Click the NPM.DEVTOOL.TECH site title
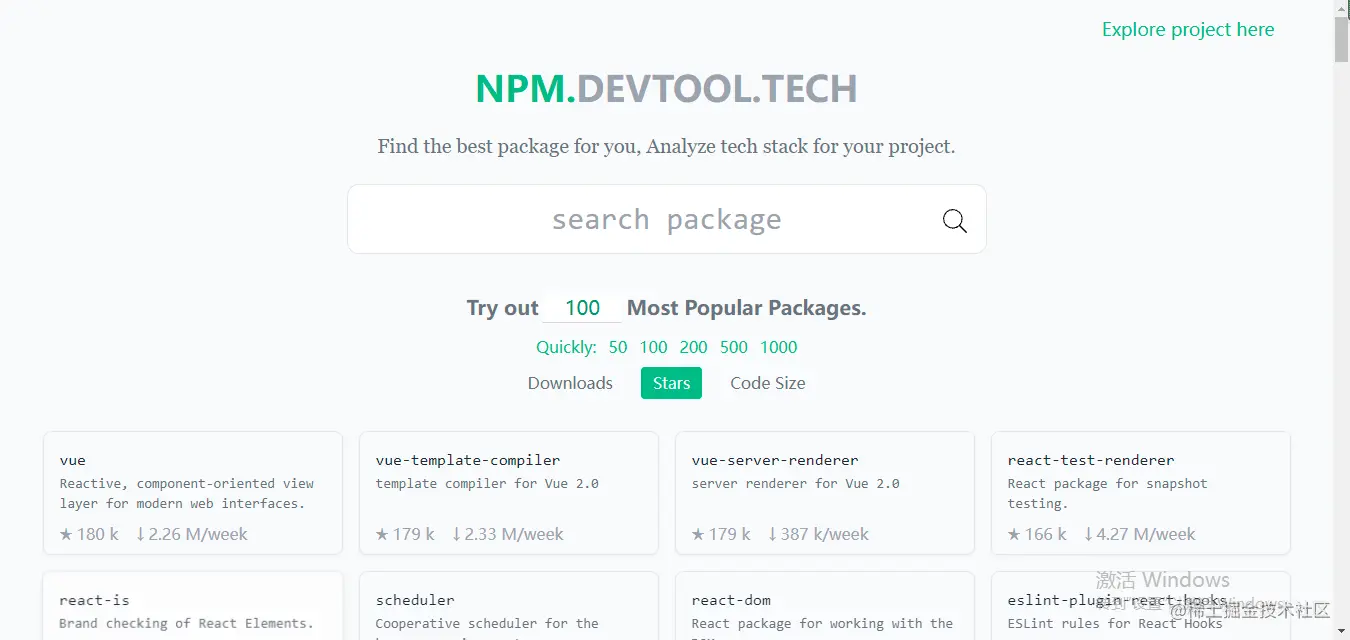 (666, 89)
